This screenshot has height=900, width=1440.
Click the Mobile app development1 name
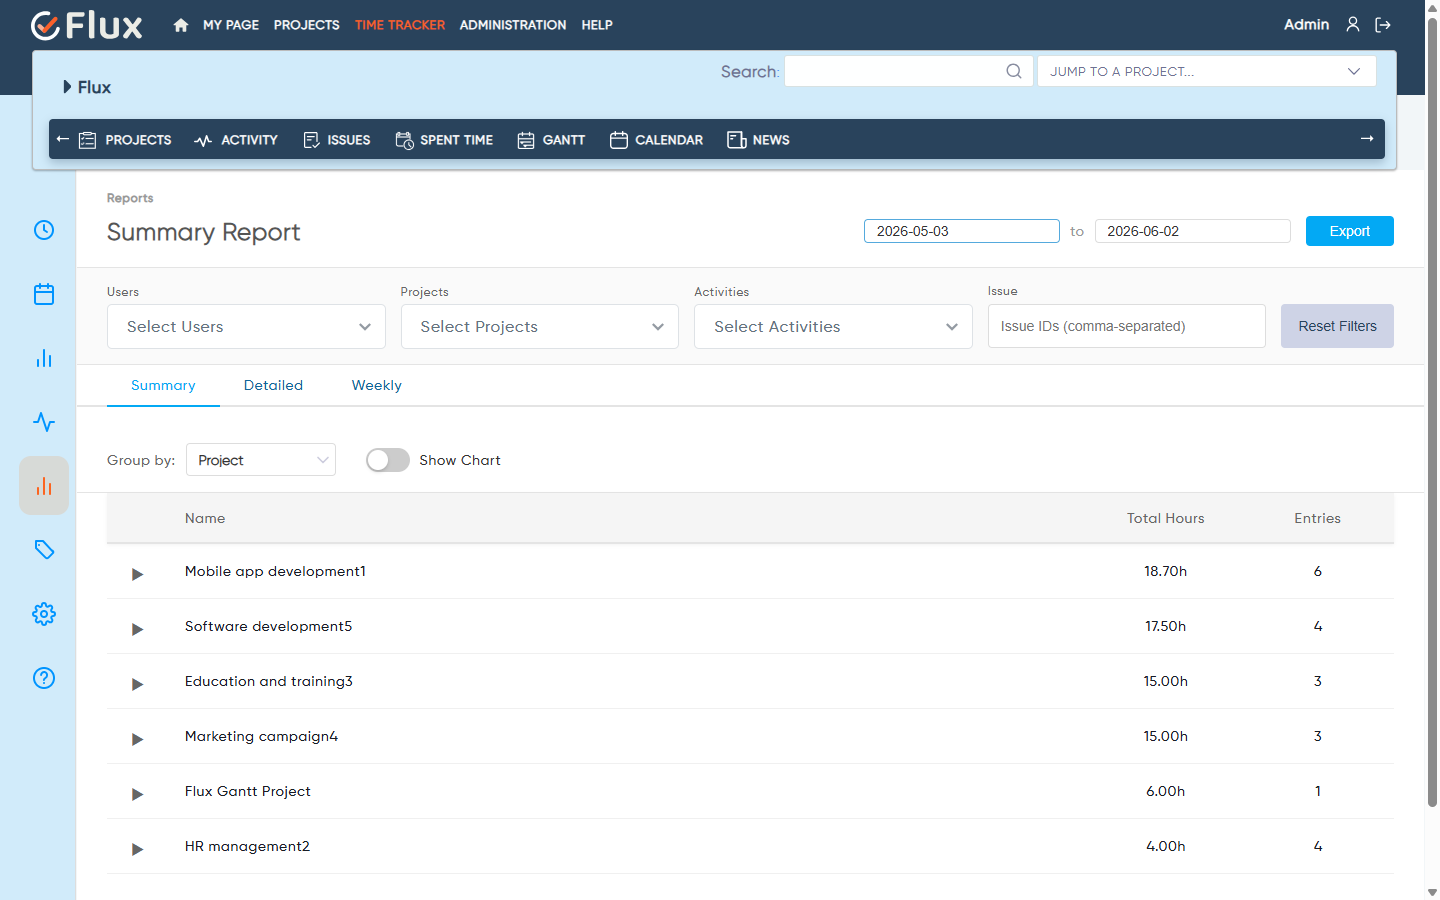coord(276,571)
